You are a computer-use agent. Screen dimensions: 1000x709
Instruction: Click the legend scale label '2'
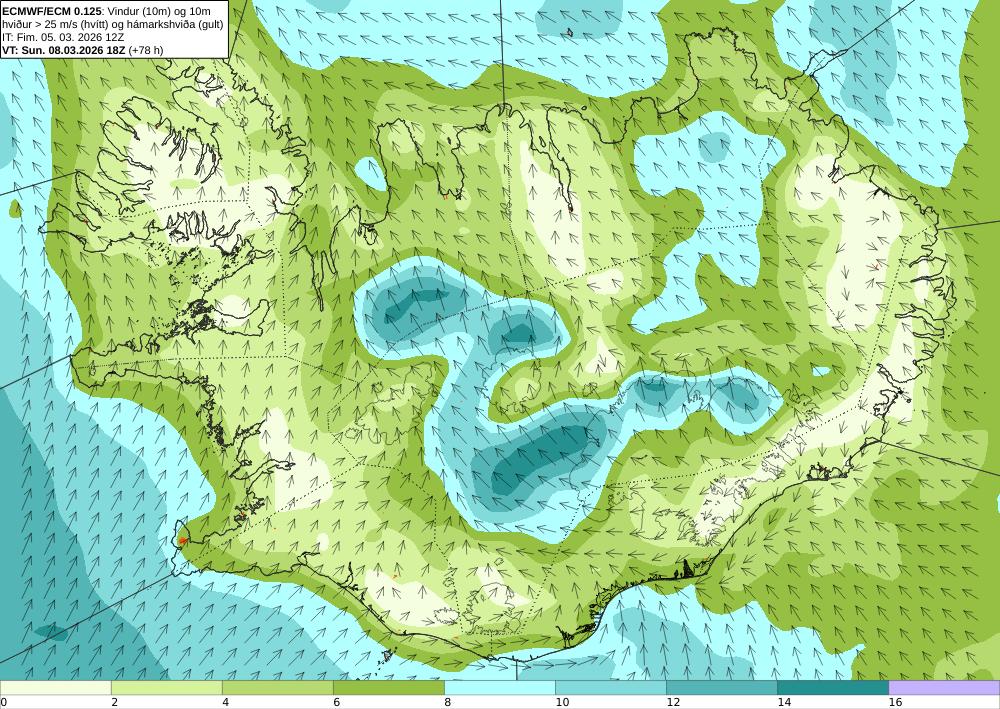[114, 703]
